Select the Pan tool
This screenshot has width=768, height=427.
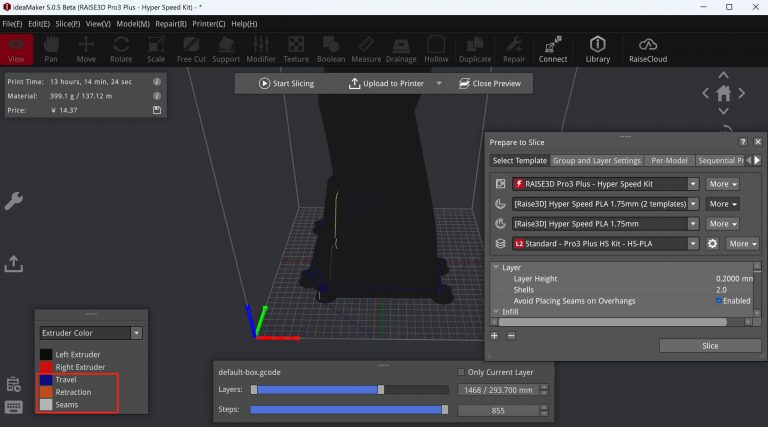point(51,49)
